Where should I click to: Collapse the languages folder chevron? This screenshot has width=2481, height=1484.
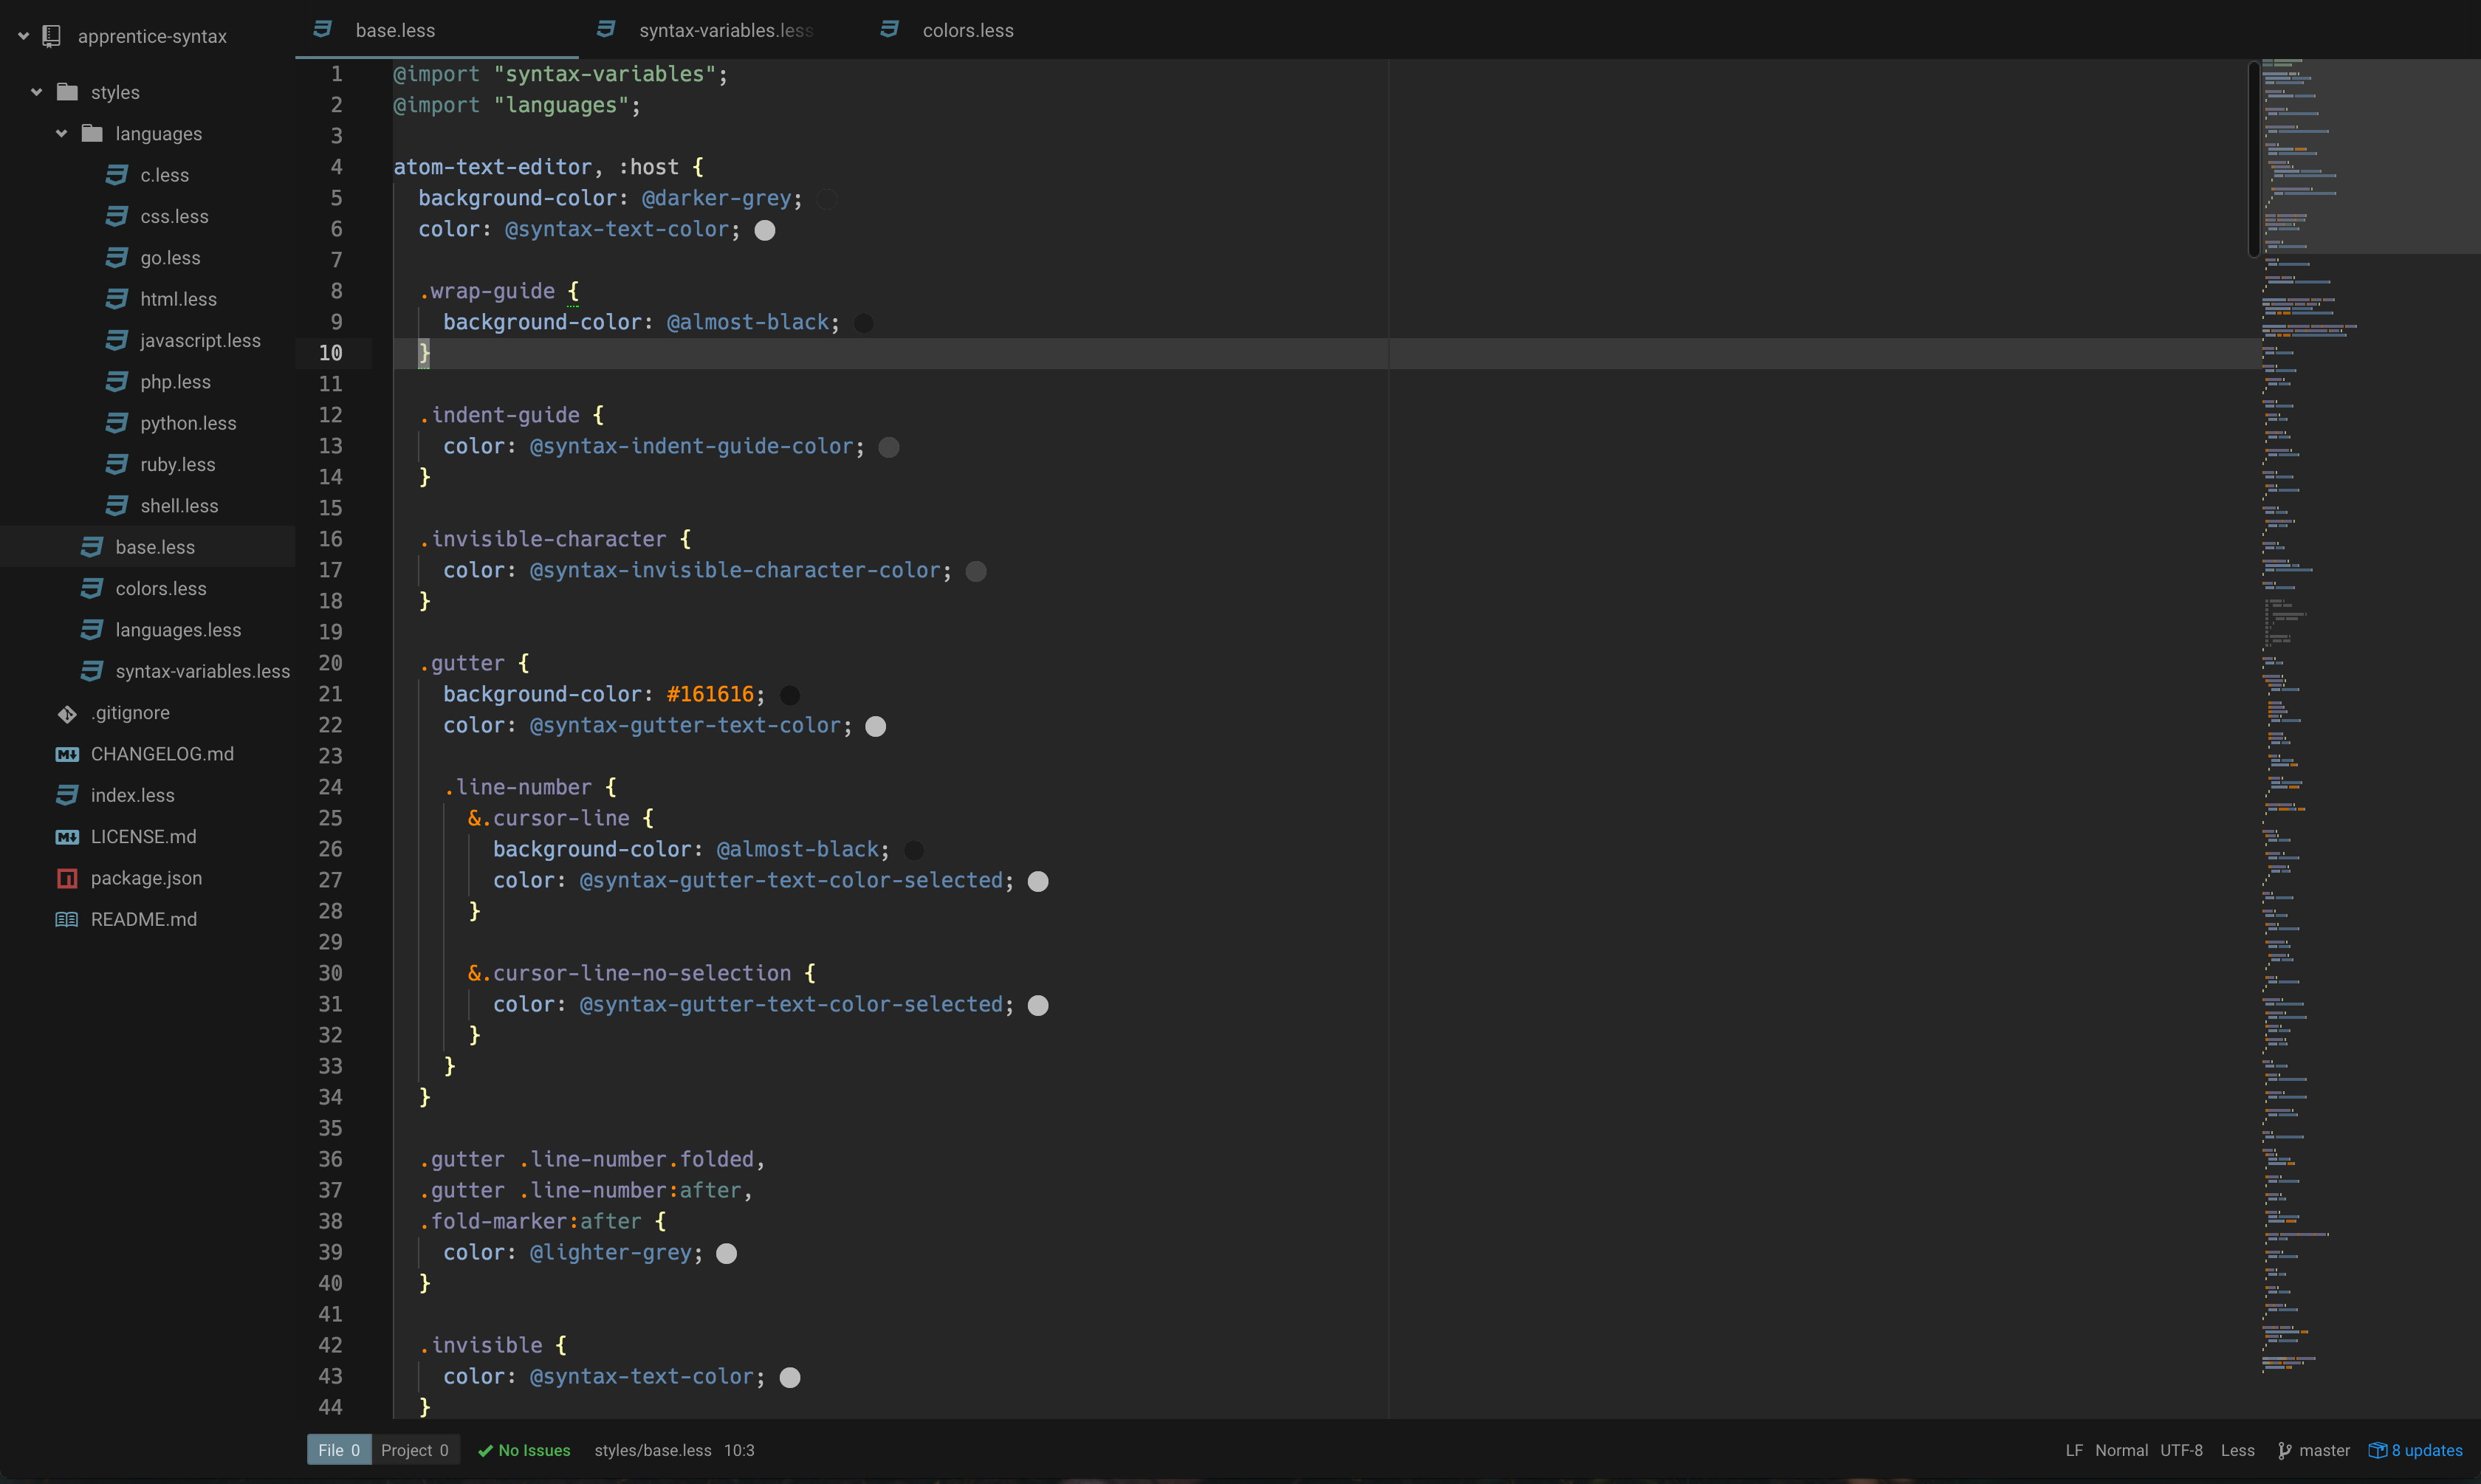(x=62, y=134)
